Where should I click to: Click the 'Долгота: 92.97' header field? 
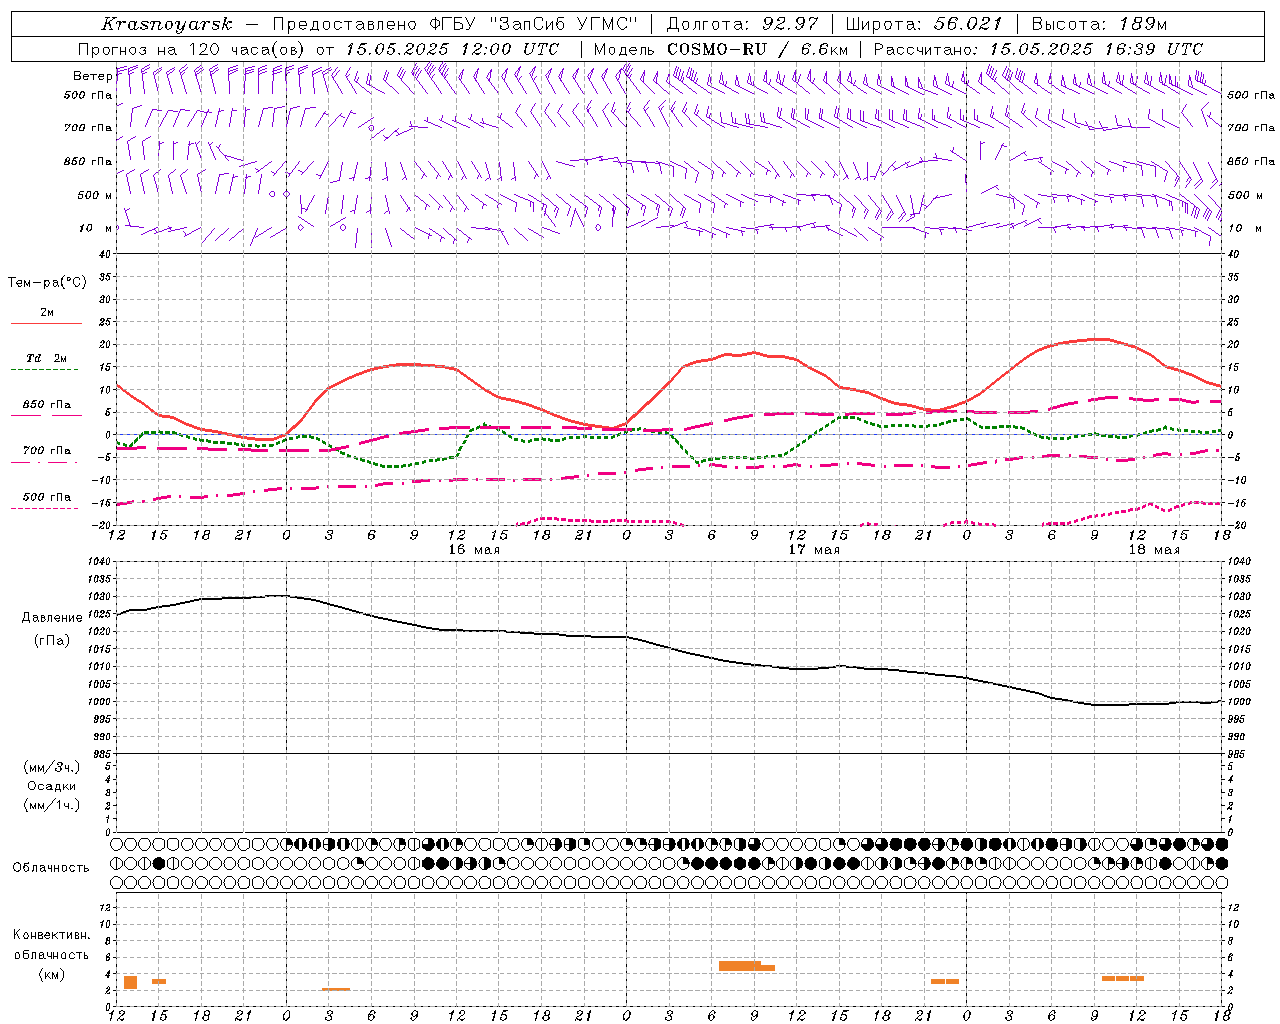pos(741,24)
